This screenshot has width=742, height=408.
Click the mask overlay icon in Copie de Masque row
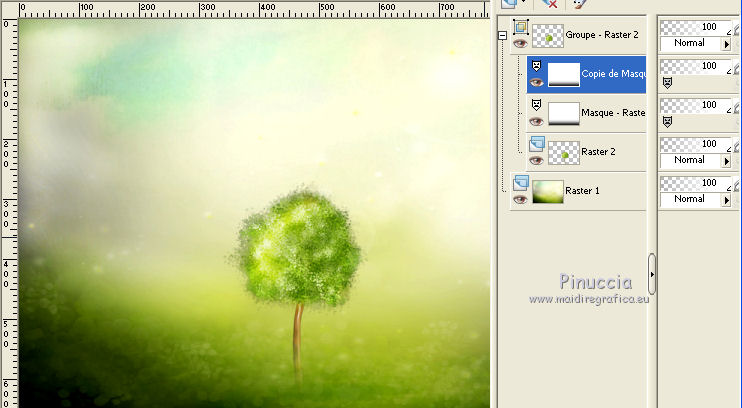click(667, 83)
